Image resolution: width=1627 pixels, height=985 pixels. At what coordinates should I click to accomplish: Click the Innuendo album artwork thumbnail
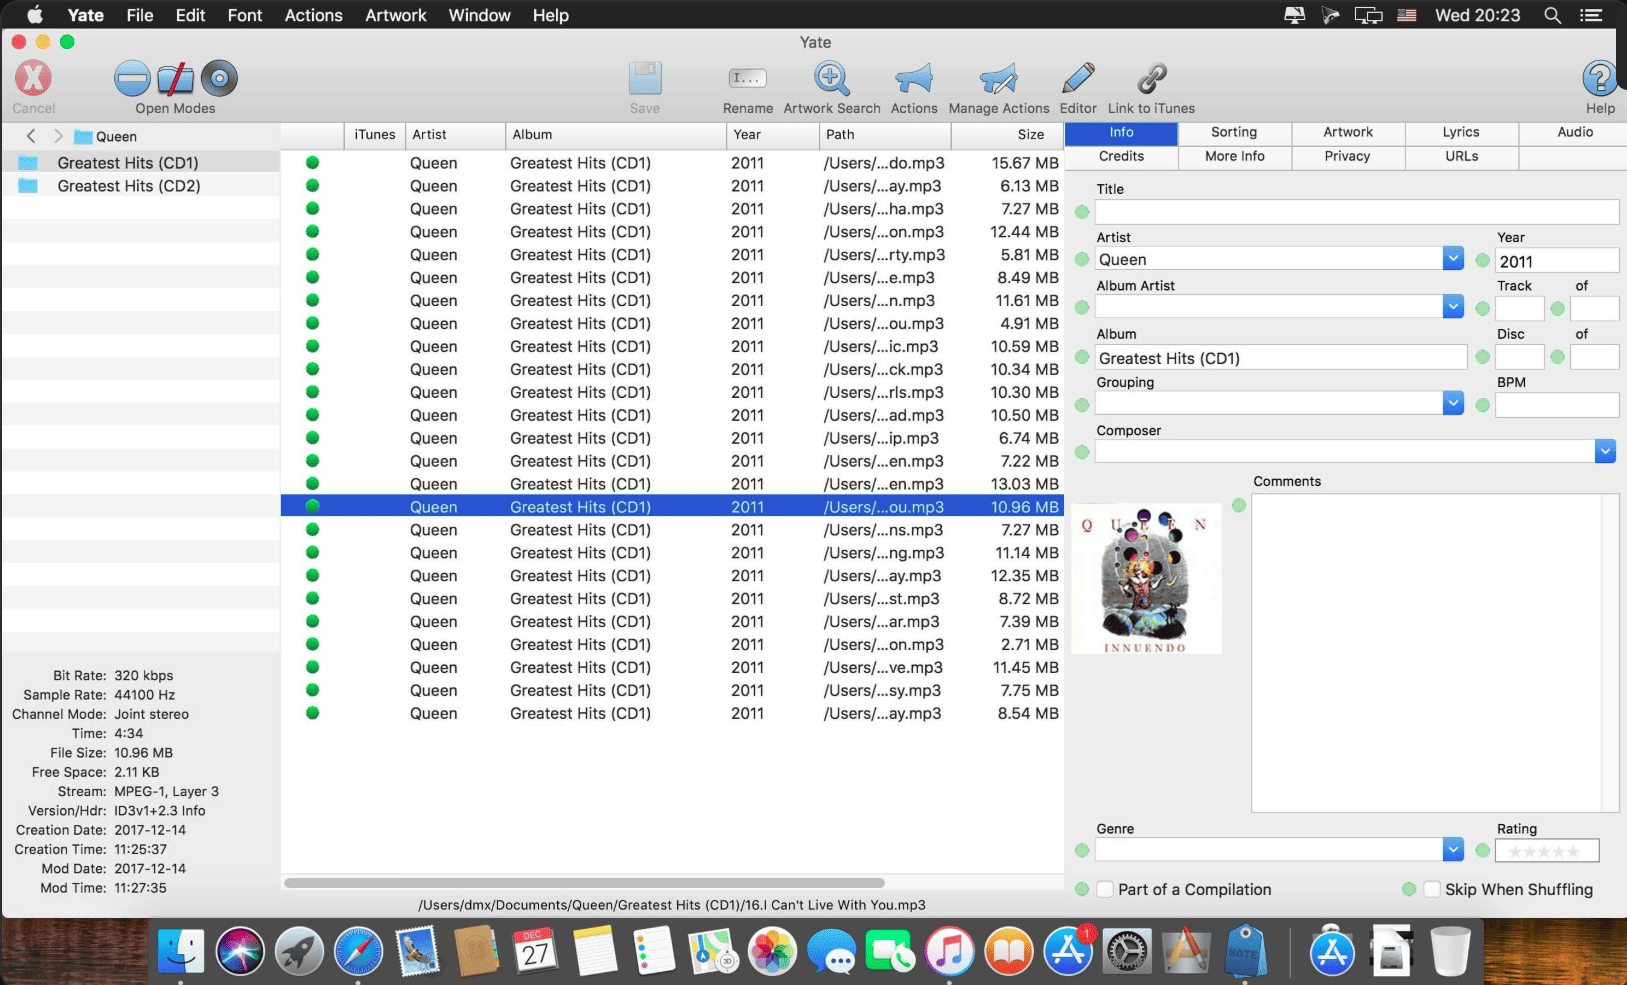pyautogui.click(x=1146, y=578)
